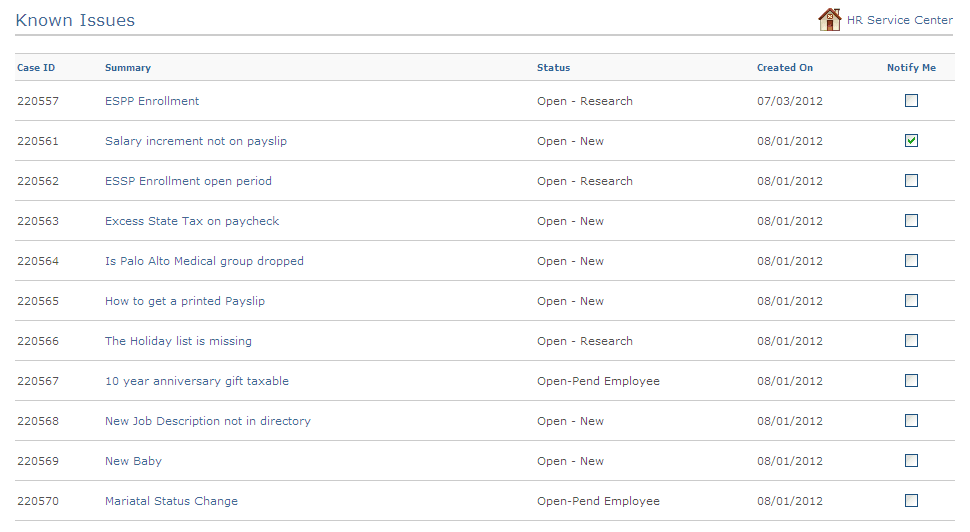Check Notify Me for New Job Description case
Viewport: 970px width, 532px height.
coord(911,421)
